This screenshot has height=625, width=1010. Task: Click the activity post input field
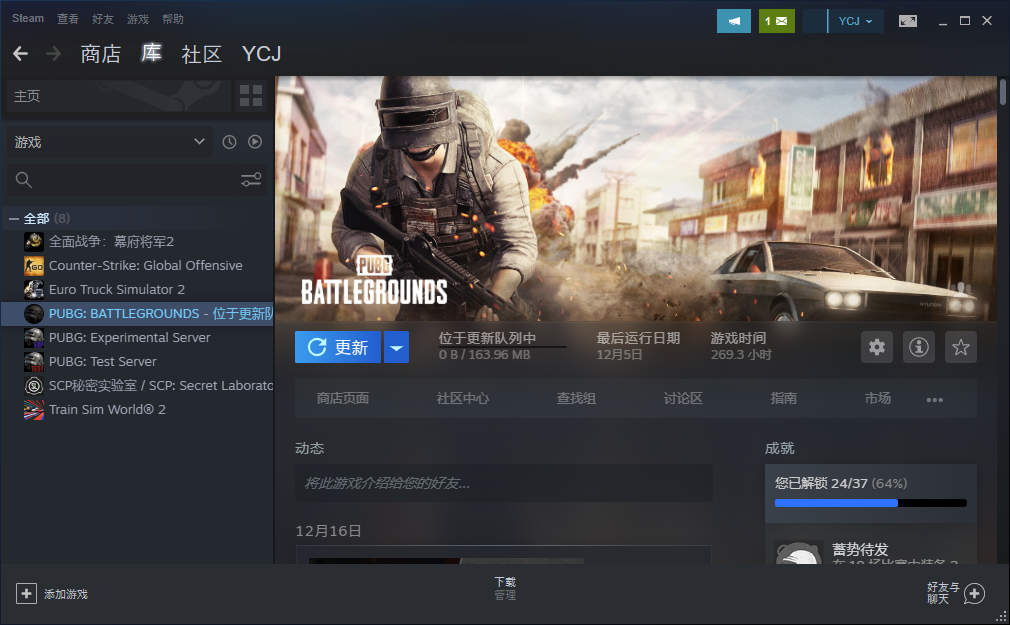pyautogui.click(x=504, y=483)
